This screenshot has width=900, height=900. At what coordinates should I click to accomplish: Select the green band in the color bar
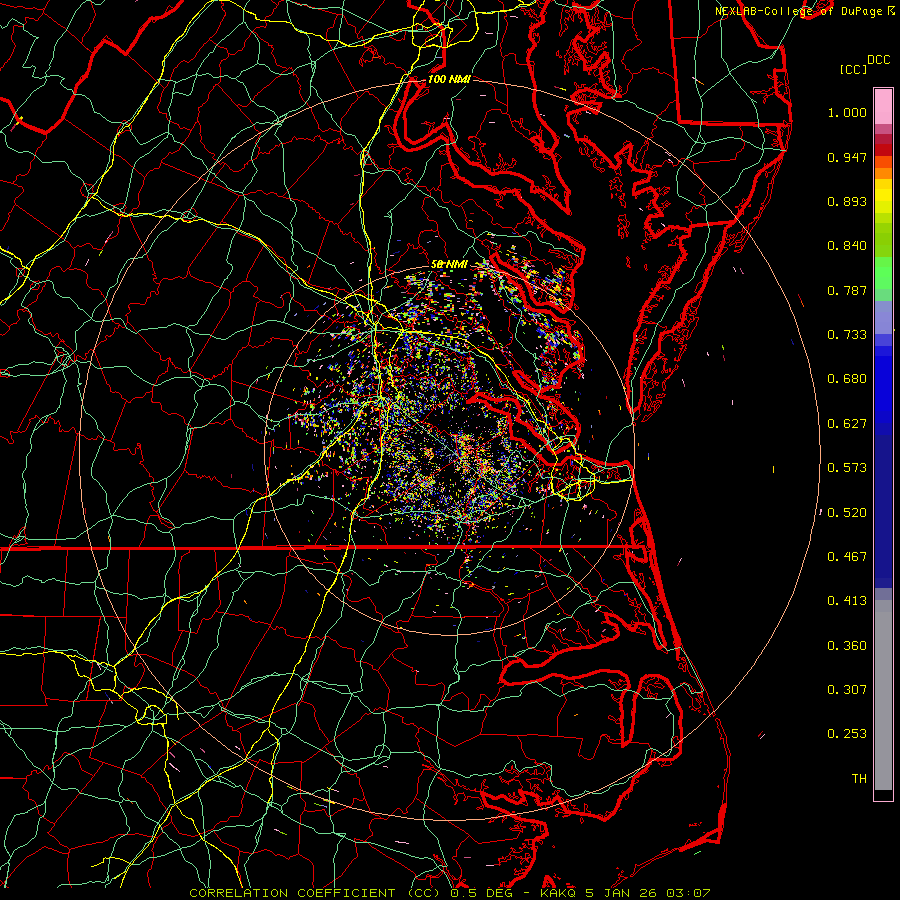pos(883,275)
